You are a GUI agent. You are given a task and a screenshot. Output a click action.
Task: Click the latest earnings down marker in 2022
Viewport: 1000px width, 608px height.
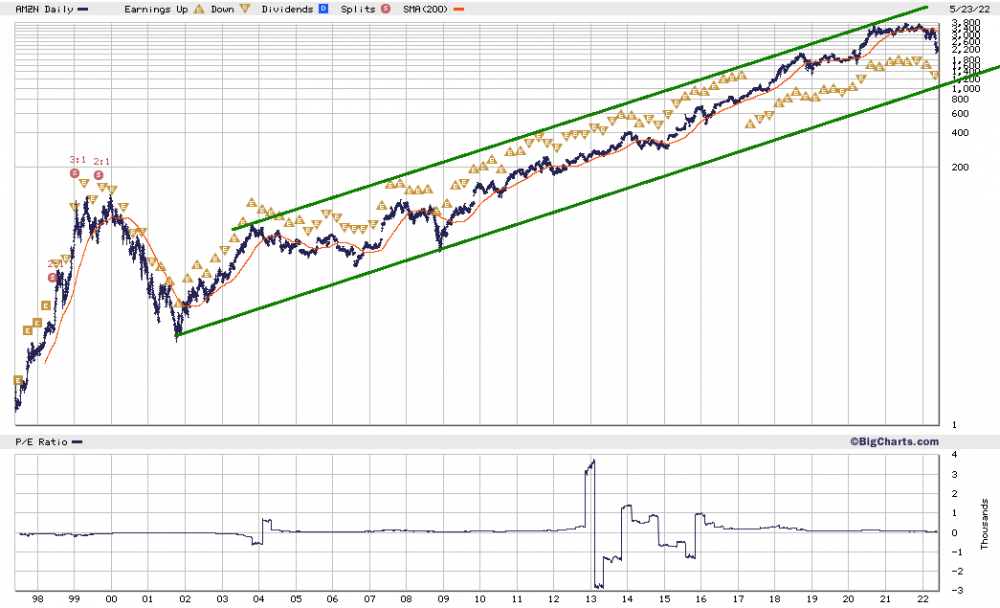[935, 75]
